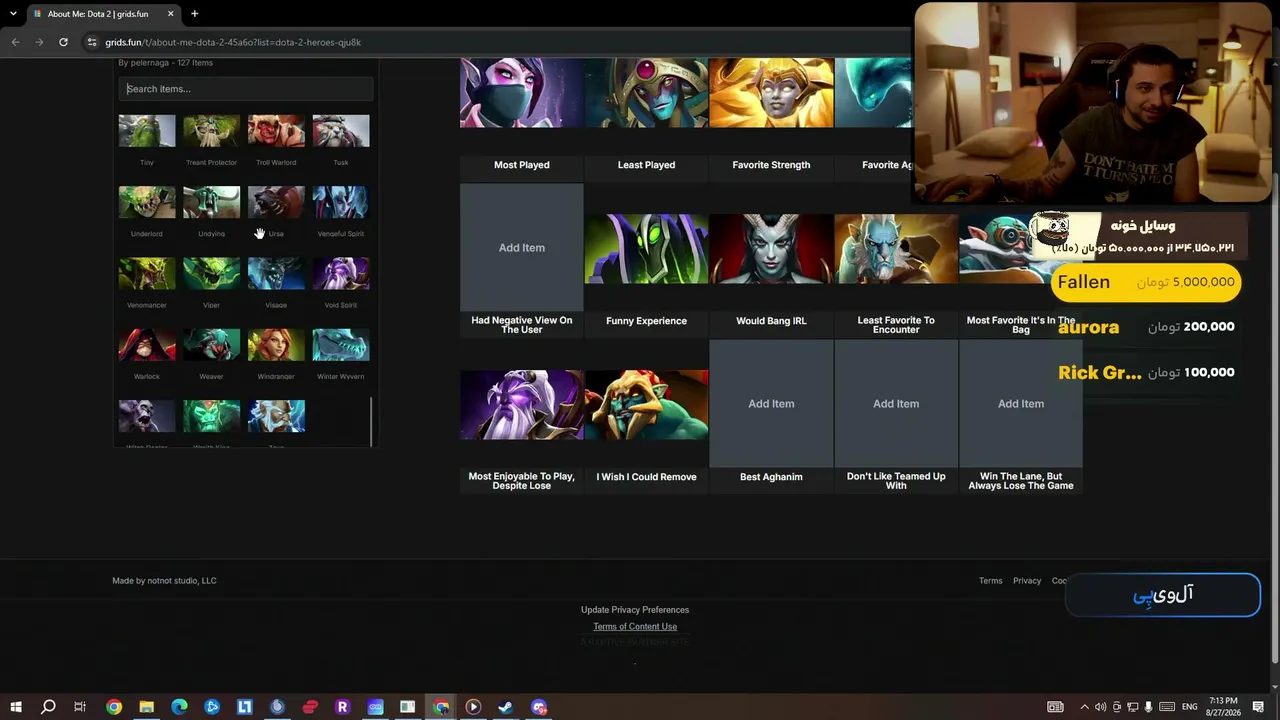Screen dimensions: 1280x720
Task: Open Terms of Content Use link
Action: tap(635, 627)
